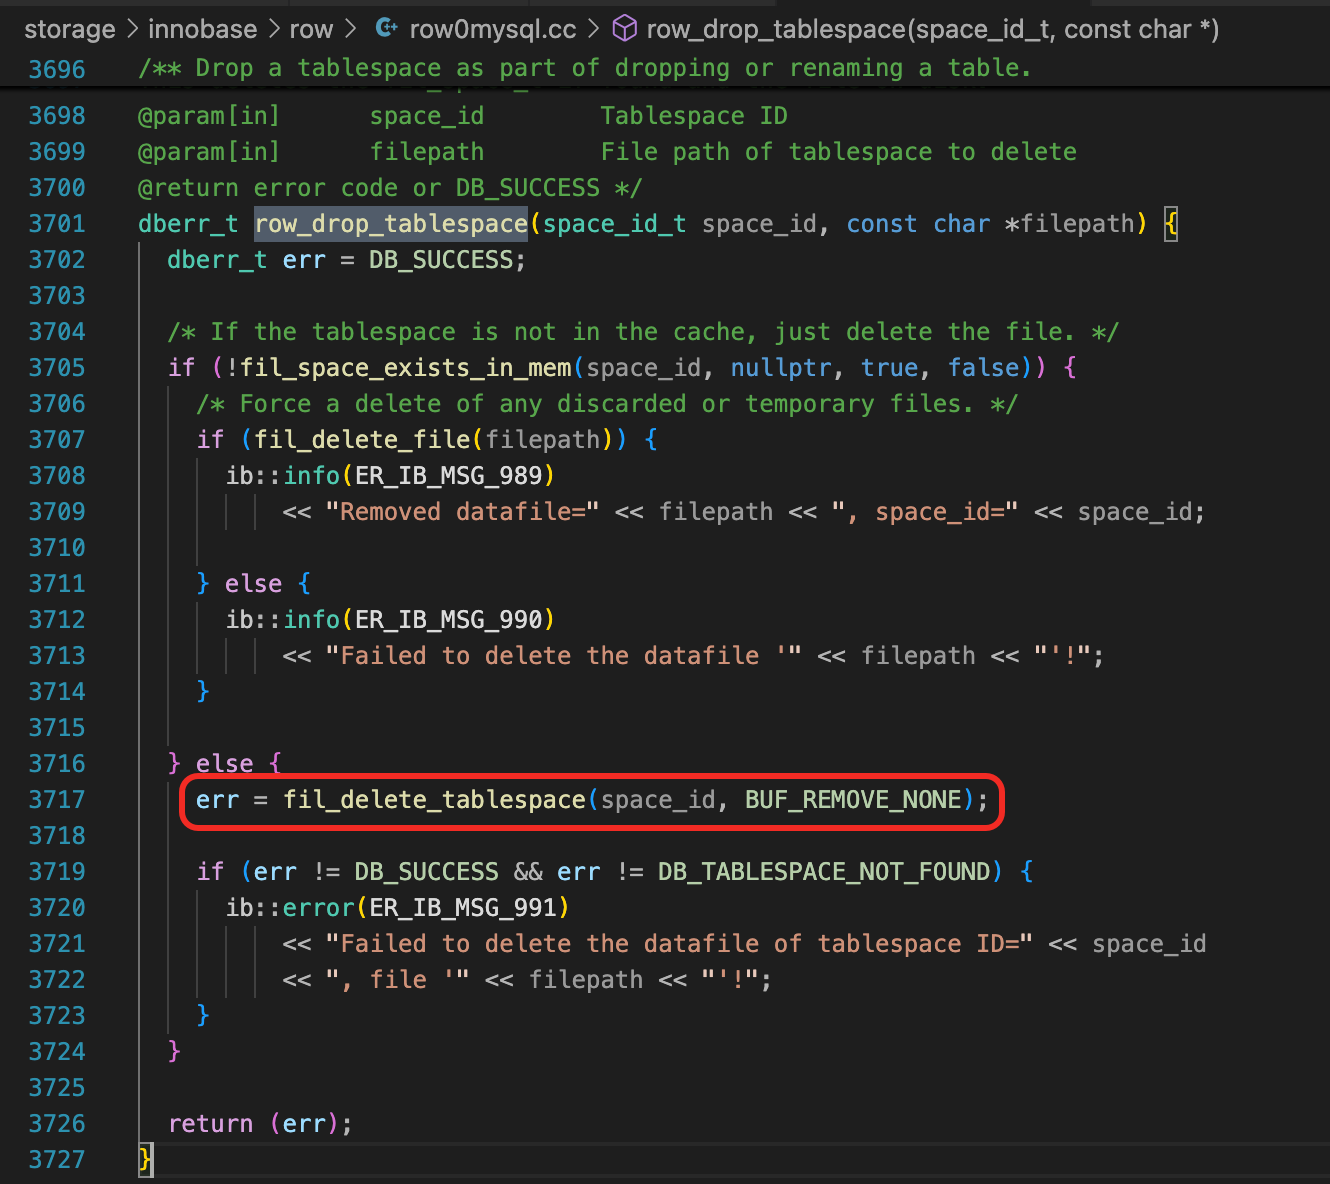Viewport: 1330px width, 1184px height.
Task: Click BUF_REMOVE_NONE argument
Action: (853, 800)
